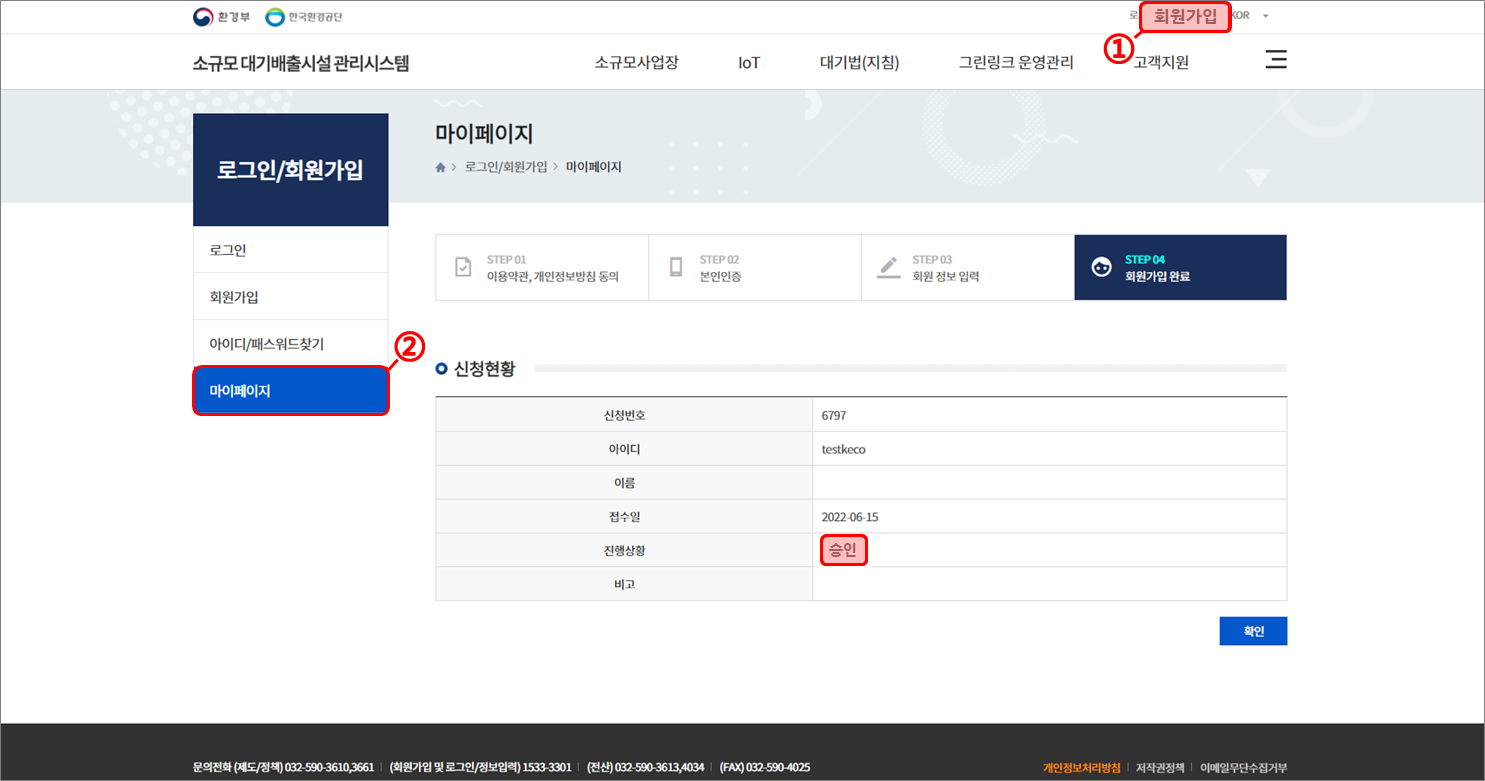Screen dimensions: 1485x781
Task: Select 회원가입 in the sidebar
Action: point(290,297)
